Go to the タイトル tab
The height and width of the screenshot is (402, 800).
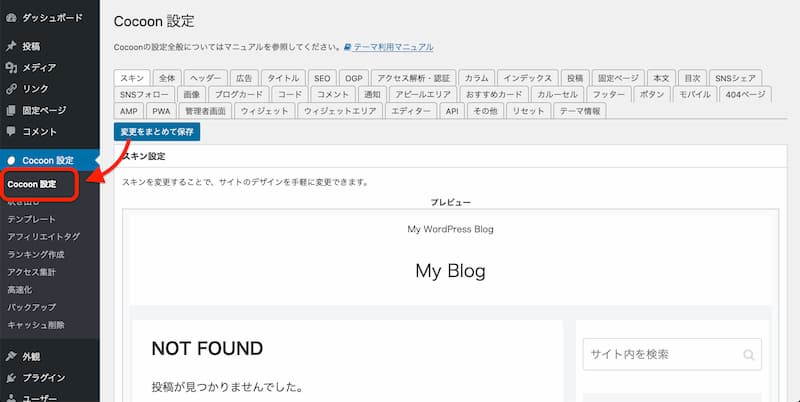[283, 78]
